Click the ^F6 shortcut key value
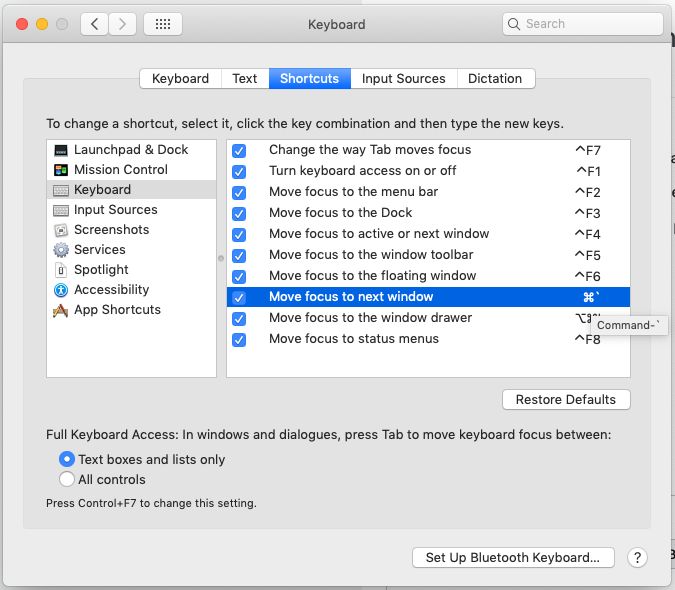 click(x=588, y=276)
